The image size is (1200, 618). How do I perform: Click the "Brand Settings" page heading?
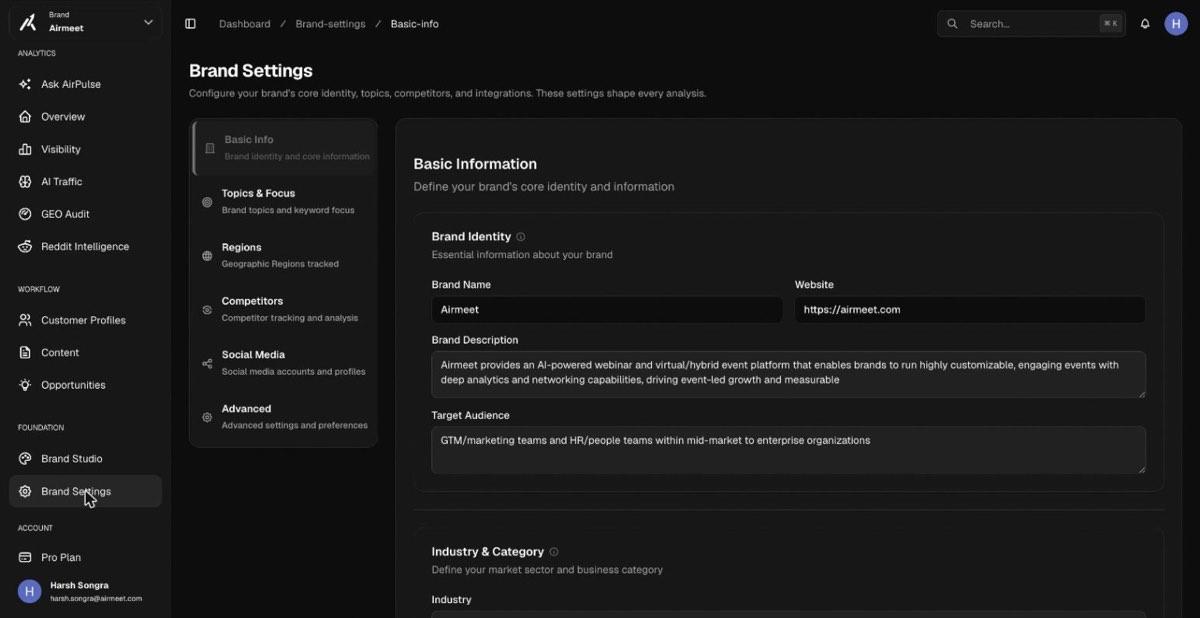(x=251, y=71)
